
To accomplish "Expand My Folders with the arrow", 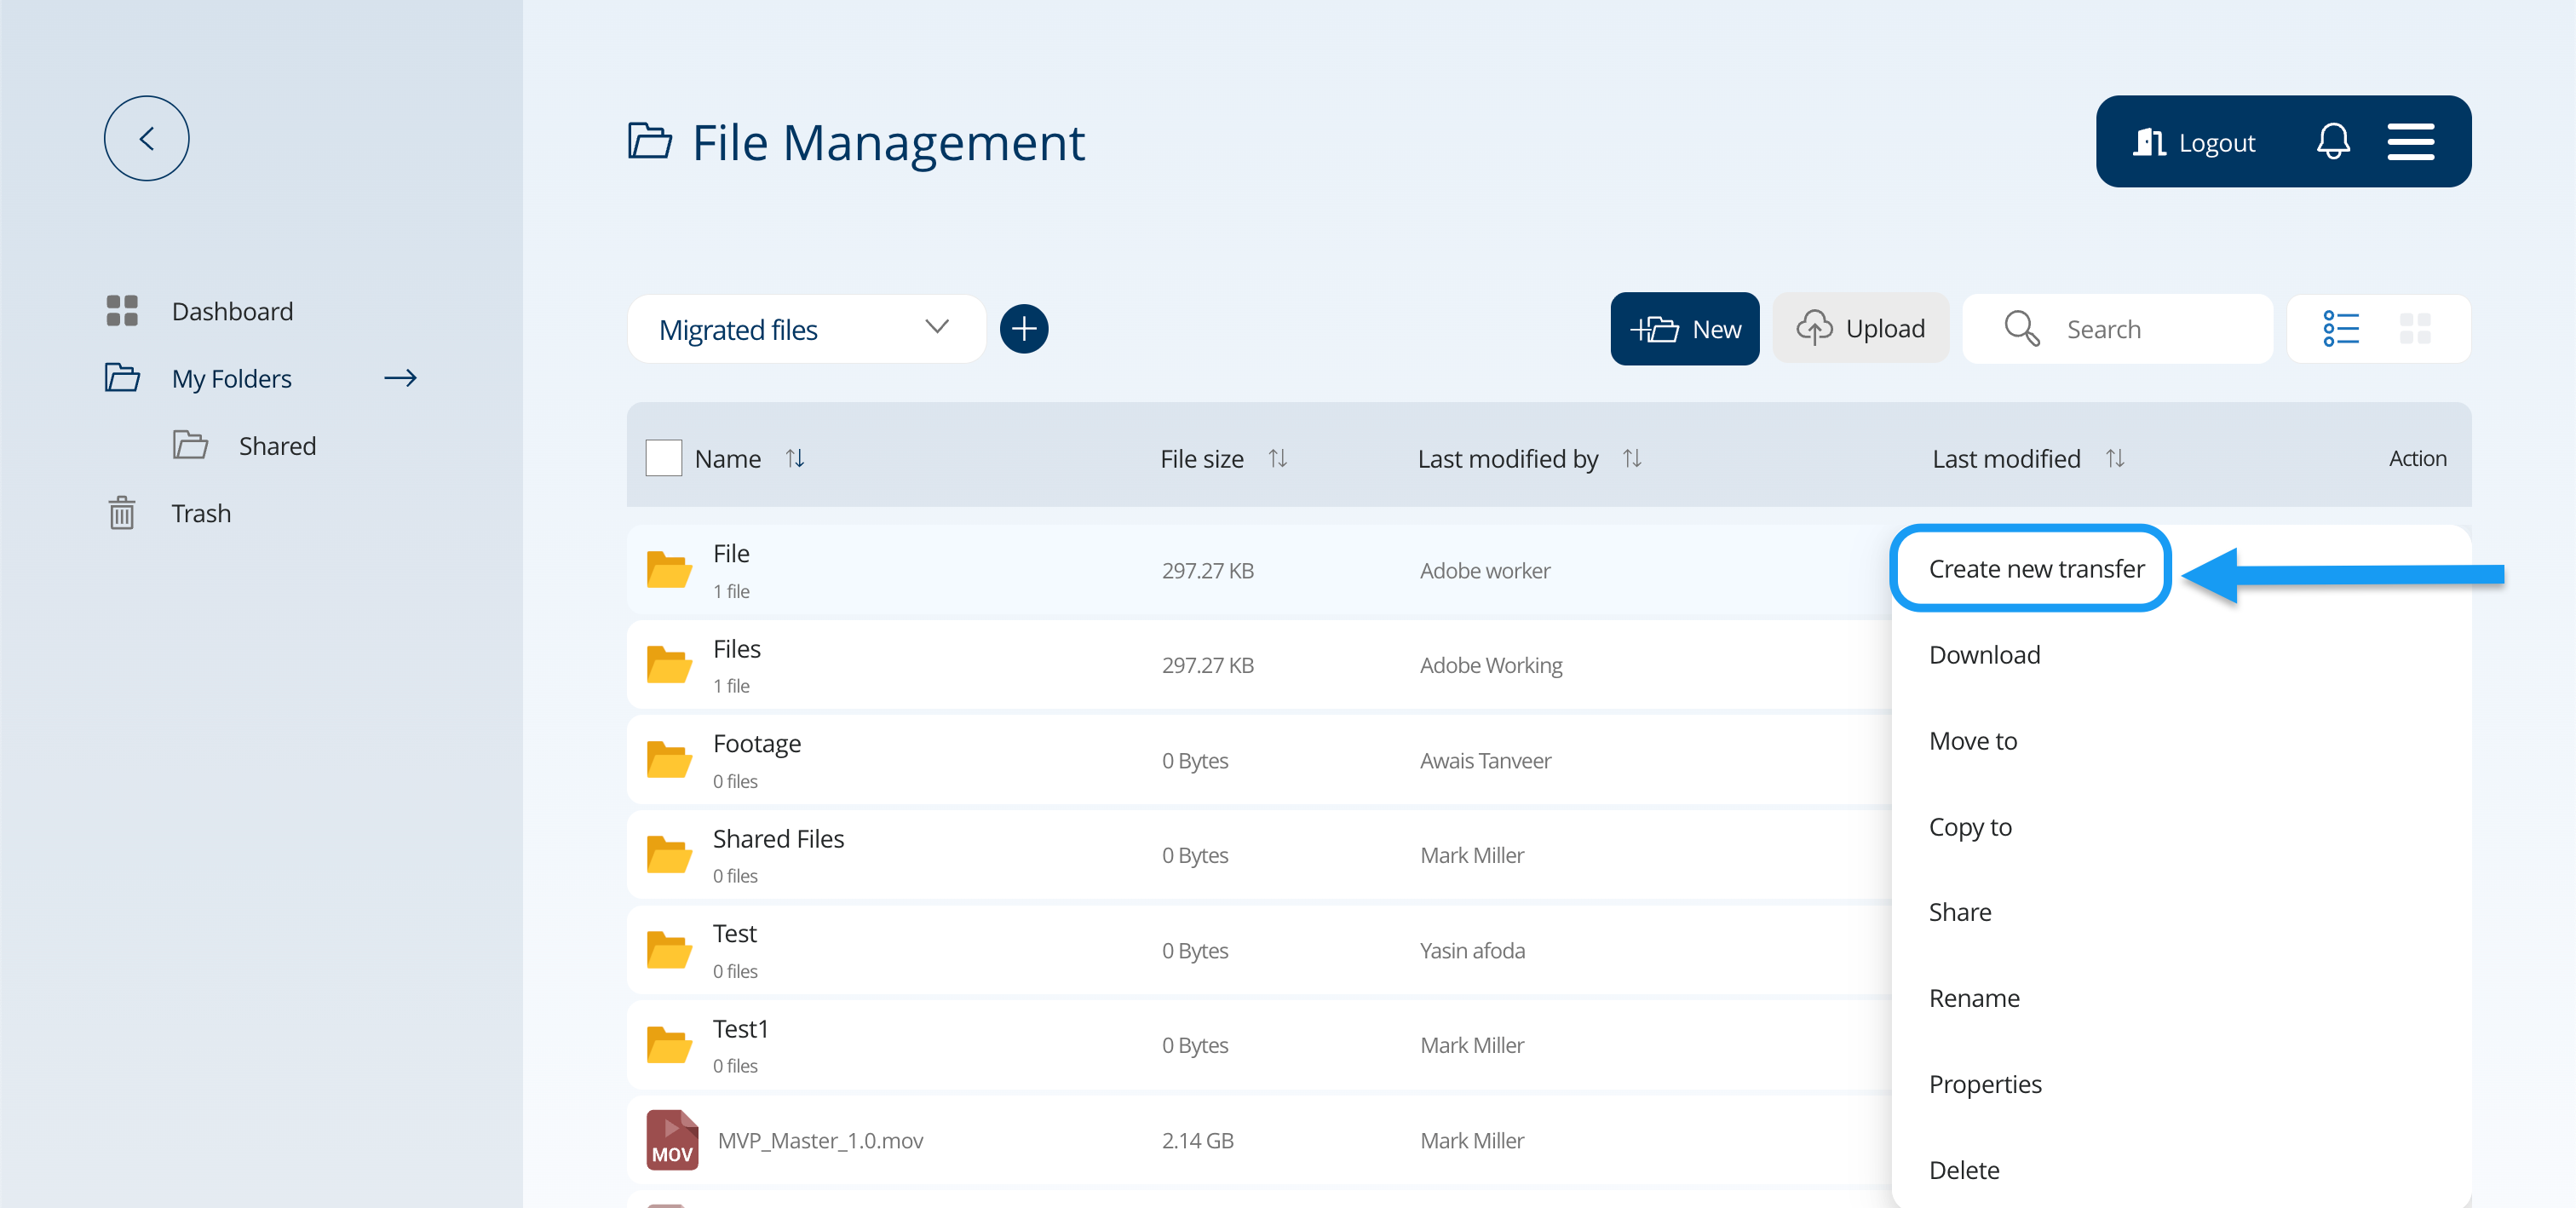I will coord(400,378).
